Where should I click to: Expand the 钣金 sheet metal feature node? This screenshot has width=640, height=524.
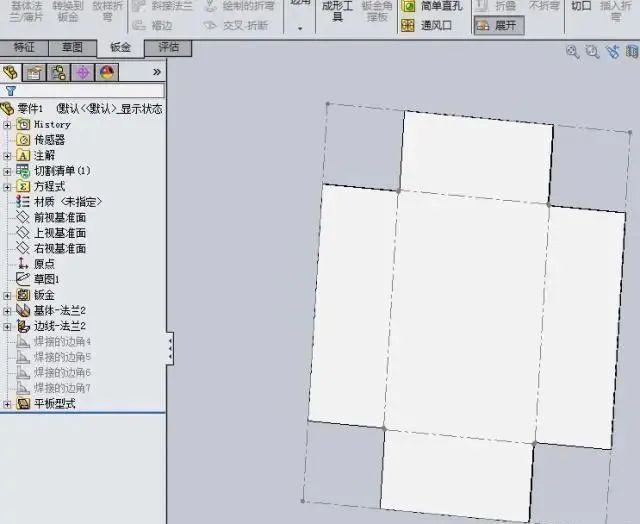pos(7,295)
